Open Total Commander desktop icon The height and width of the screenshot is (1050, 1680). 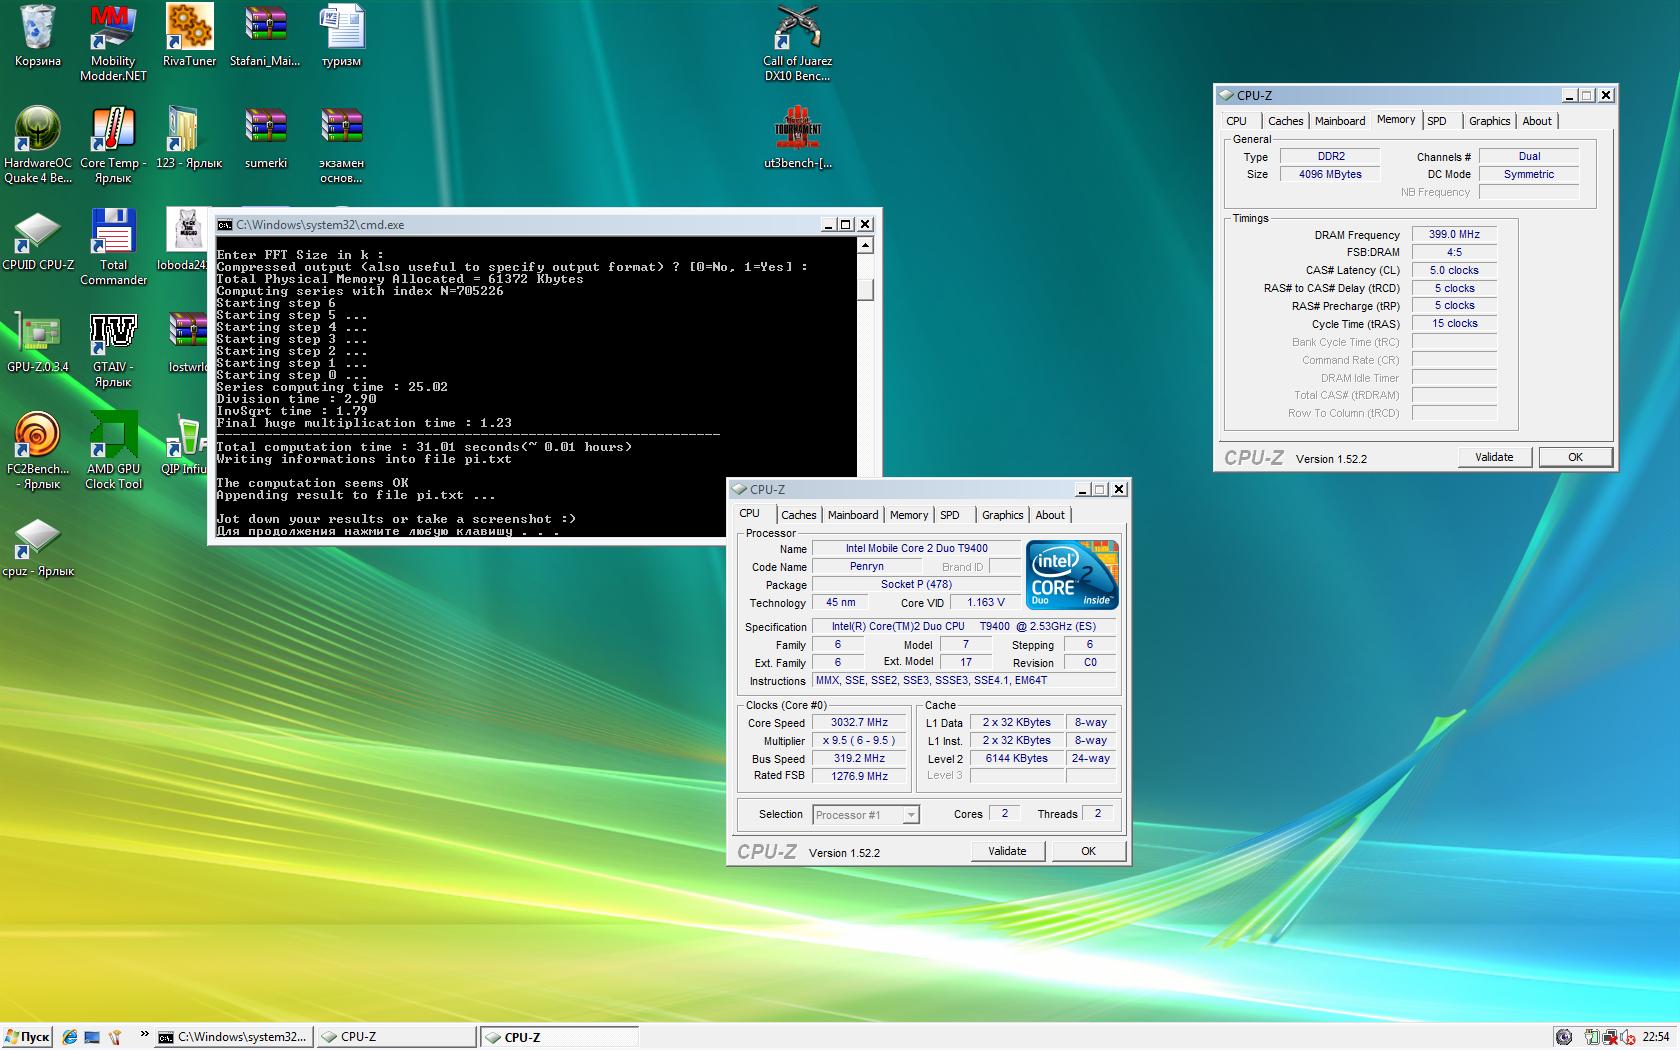[x=113, y=247]
